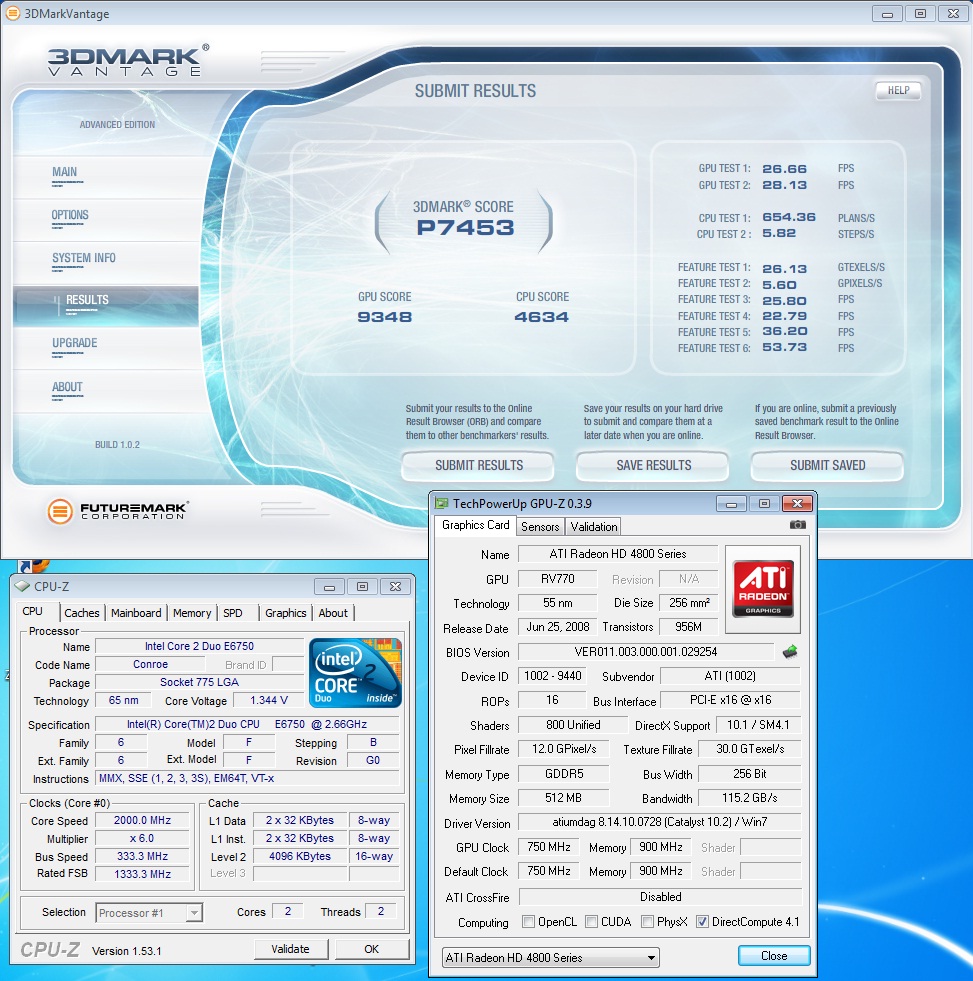This screenshot has height=981, width=973.
Task: Click the Package value 'Socket 775 LGA'
Action: pyautogui.click(x=200, y=683)
